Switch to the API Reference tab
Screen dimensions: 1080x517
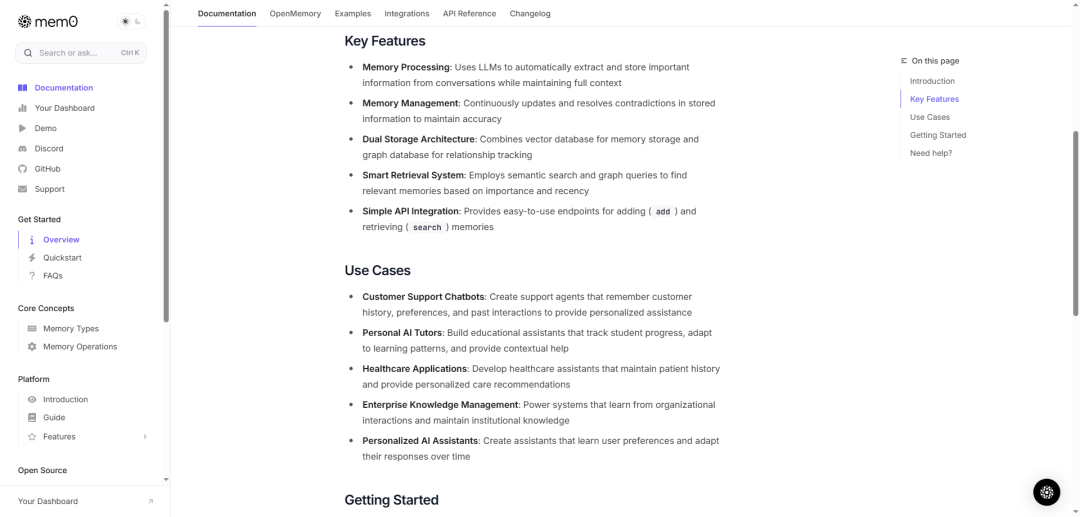(469, 14)
